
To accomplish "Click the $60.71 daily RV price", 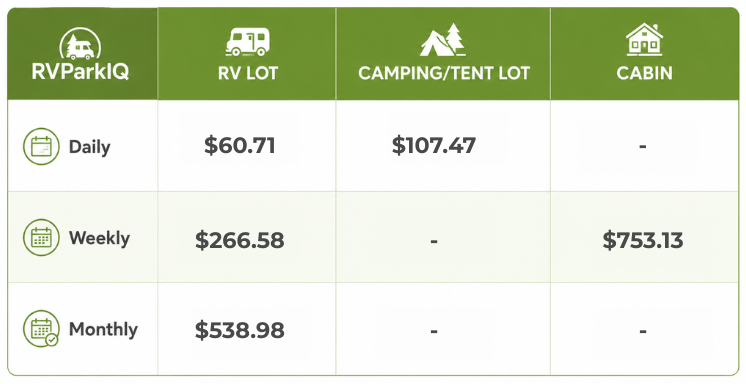I will (240, 145).
